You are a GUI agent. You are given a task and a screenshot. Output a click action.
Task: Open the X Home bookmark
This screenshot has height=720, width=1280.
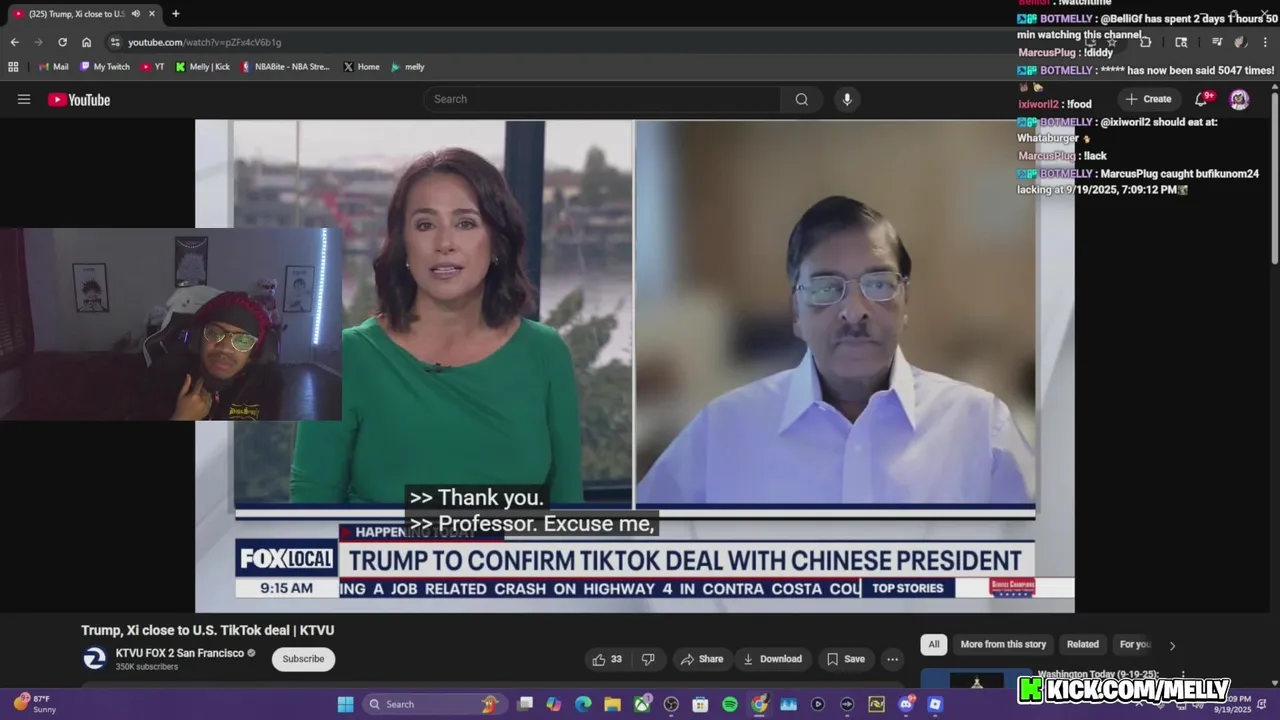tap(361, 67)
